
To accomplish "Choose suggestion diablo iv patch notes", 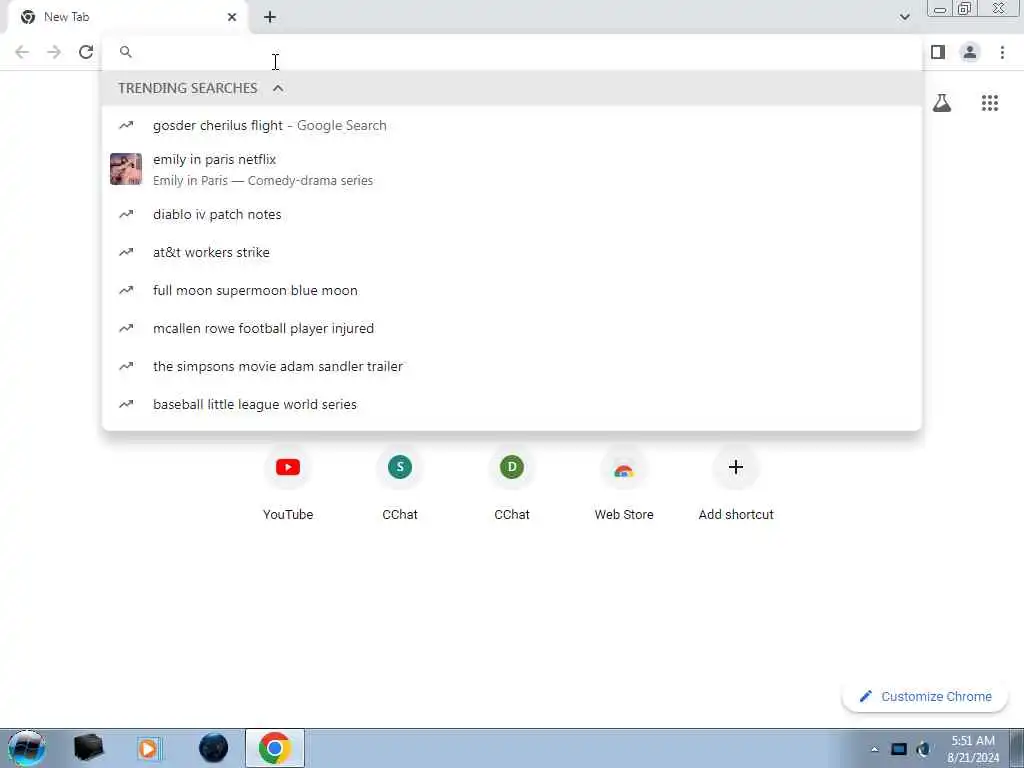I will pyautogui.click(x=512, y=214).
